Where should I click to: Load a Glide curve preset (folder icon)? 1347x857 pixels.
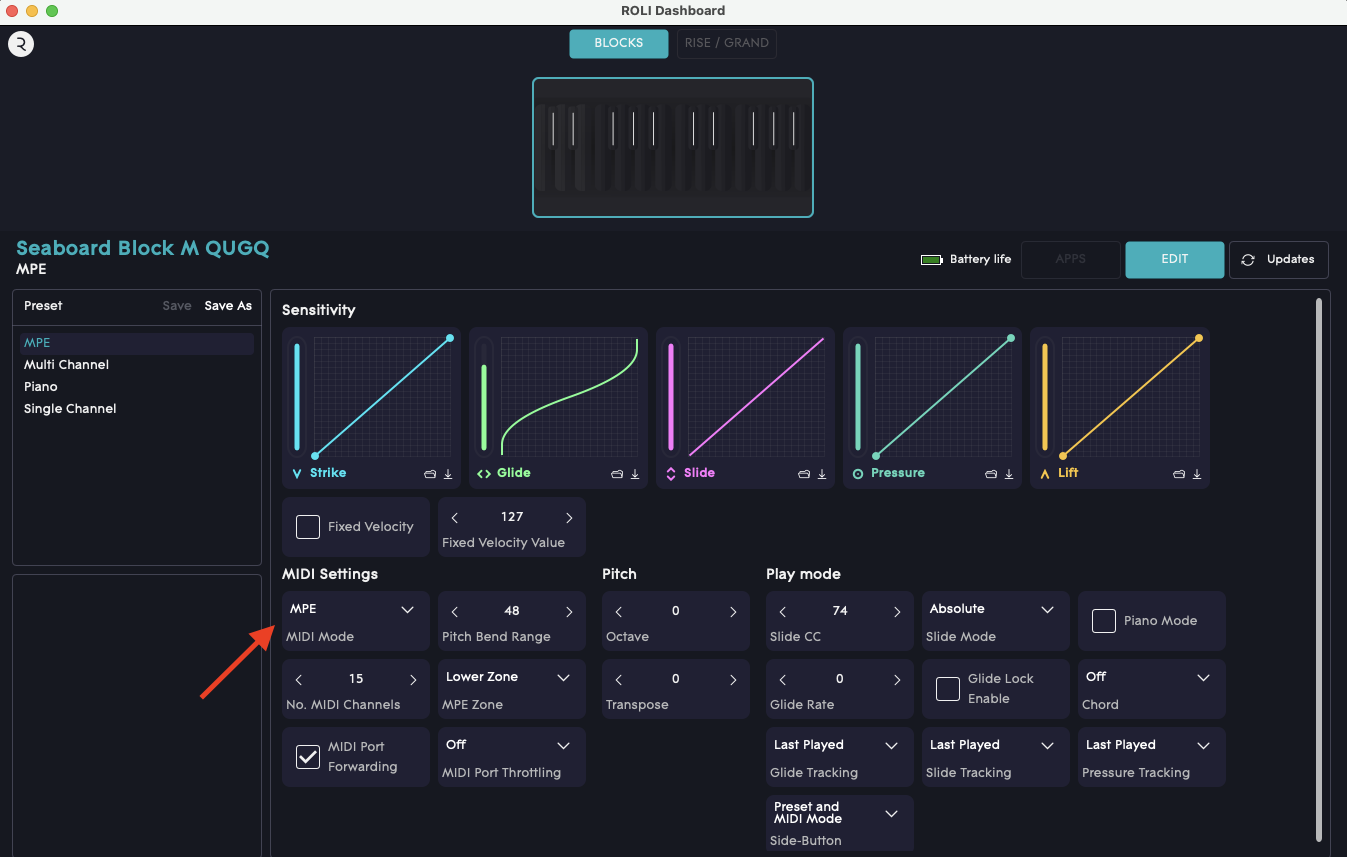pyautogui.click(x=618, y=474)
